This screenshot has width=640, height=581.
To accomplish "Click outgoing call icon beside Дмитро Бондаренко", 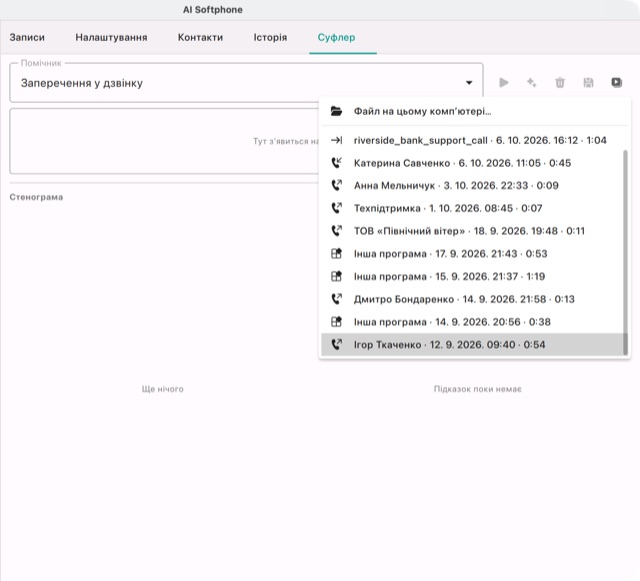I will 336,299.
